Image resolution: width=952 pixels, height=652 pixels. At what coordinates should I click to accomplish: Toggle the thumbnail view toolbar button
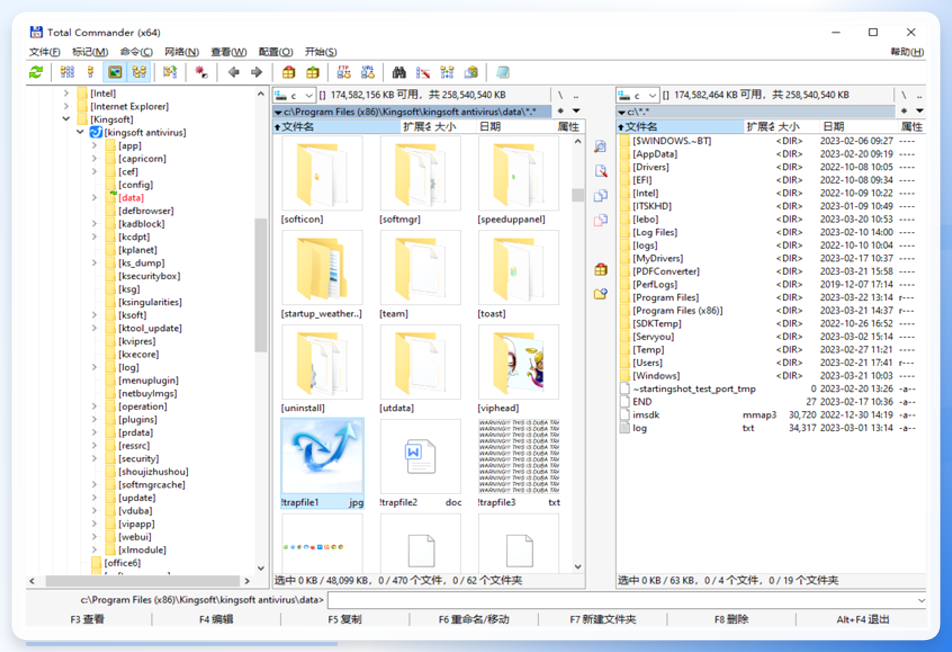click(x=115, y=72)
